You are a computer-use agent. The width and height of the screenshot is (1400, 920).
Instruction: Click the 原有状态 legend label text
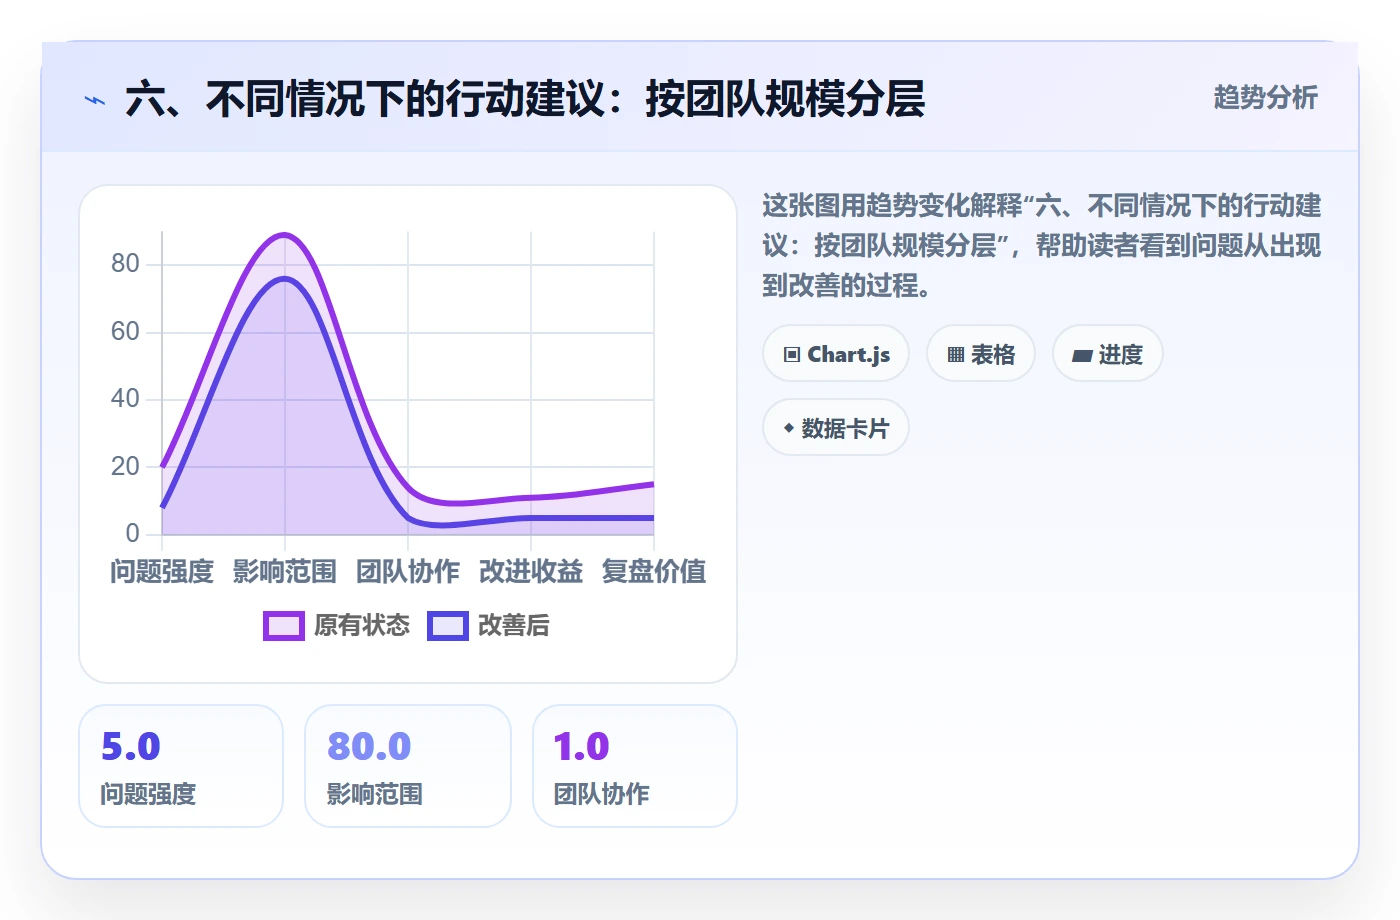[362, 626]
